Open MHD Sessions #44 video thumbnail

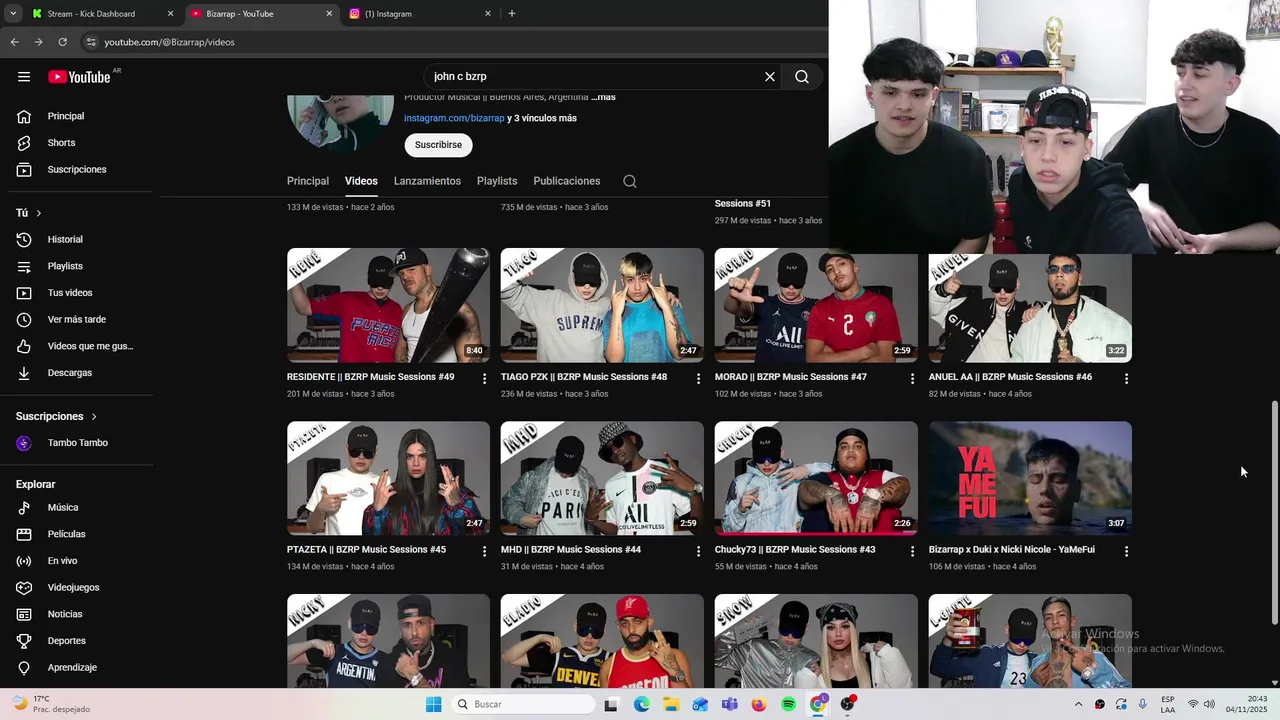point(602,478)
